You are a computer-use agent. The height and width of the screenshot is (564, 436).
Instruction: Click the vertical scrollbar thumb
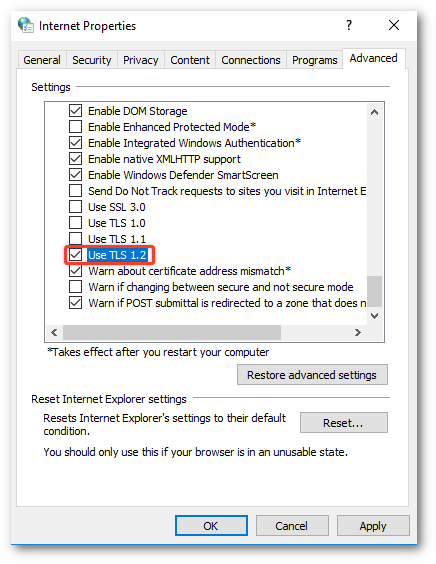[x=374, y=291]
